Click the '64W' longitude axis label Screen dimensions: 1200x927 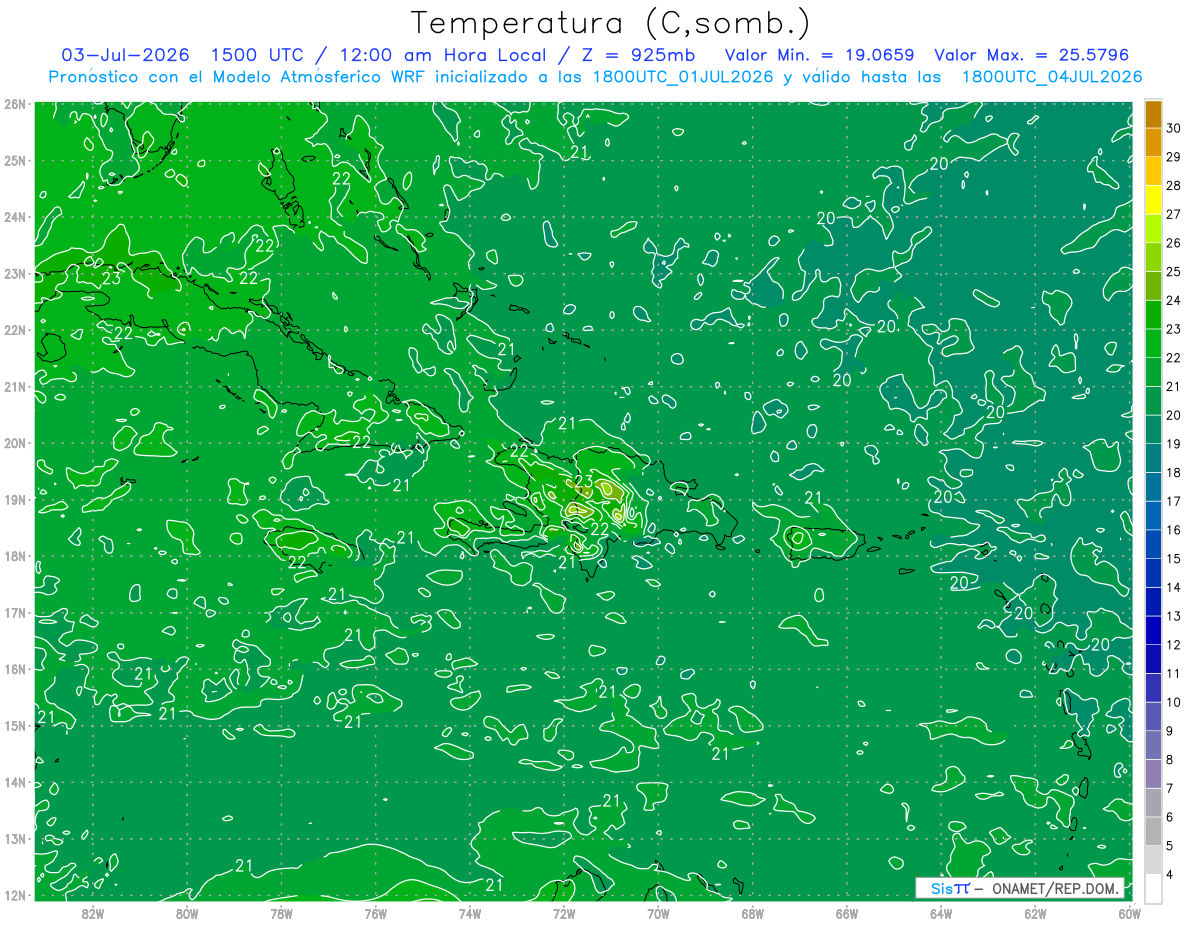coord(941,913)
